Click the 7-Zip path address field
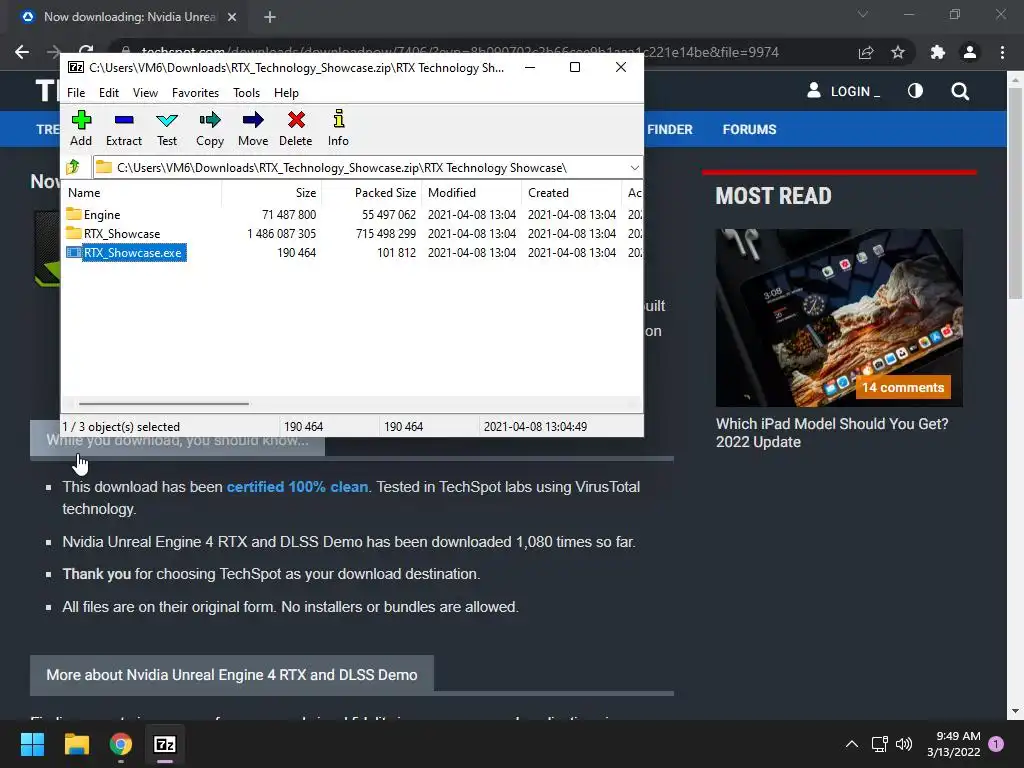The height and width of the screenshot is (768, 1024). tap(360, 168)
